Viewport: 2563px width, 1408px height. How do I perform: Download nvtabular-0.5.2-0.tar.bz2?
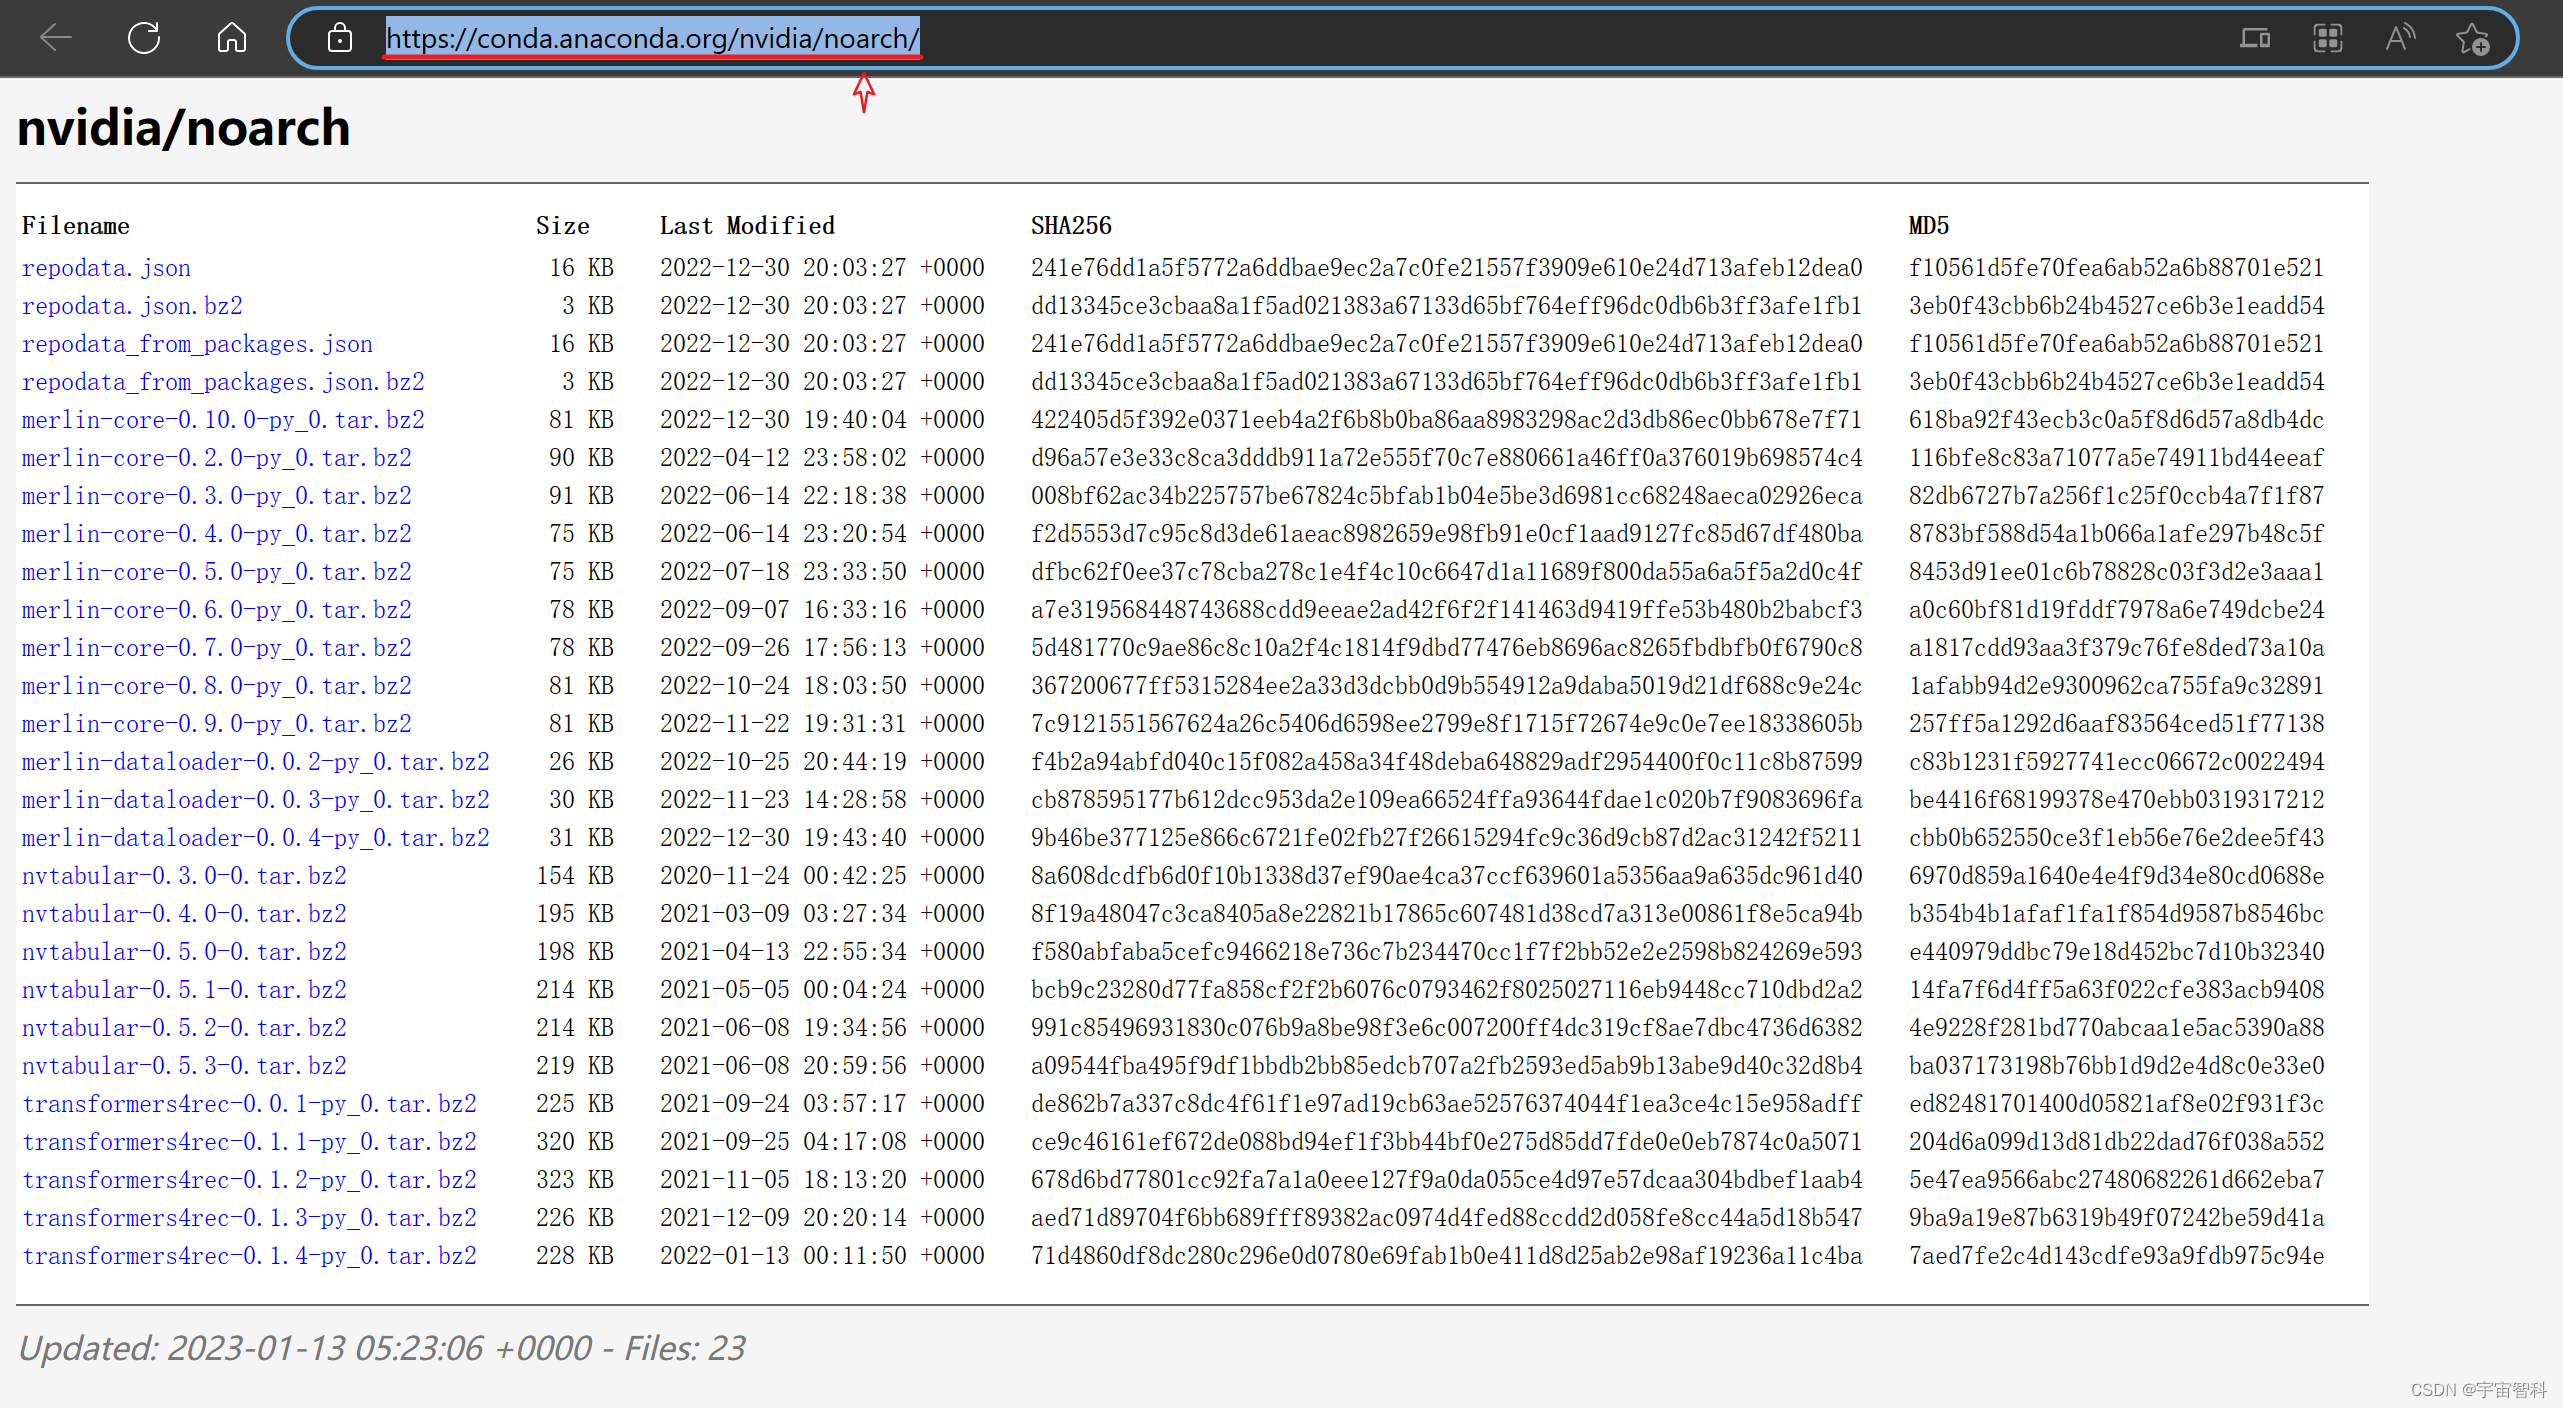(184, 1028)
